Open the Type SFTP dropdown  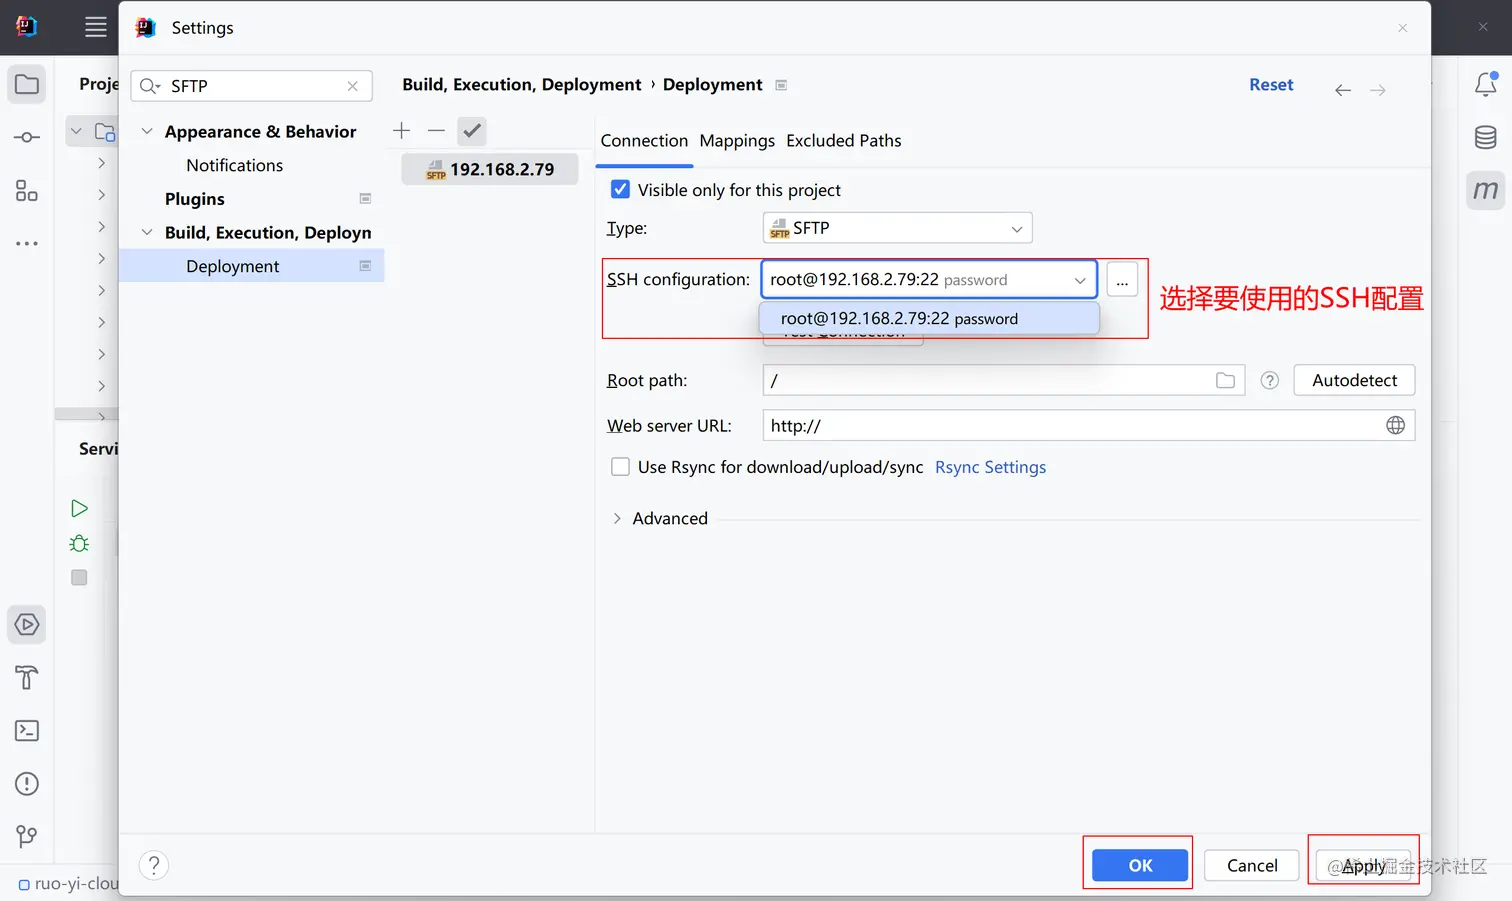(897, 228)
